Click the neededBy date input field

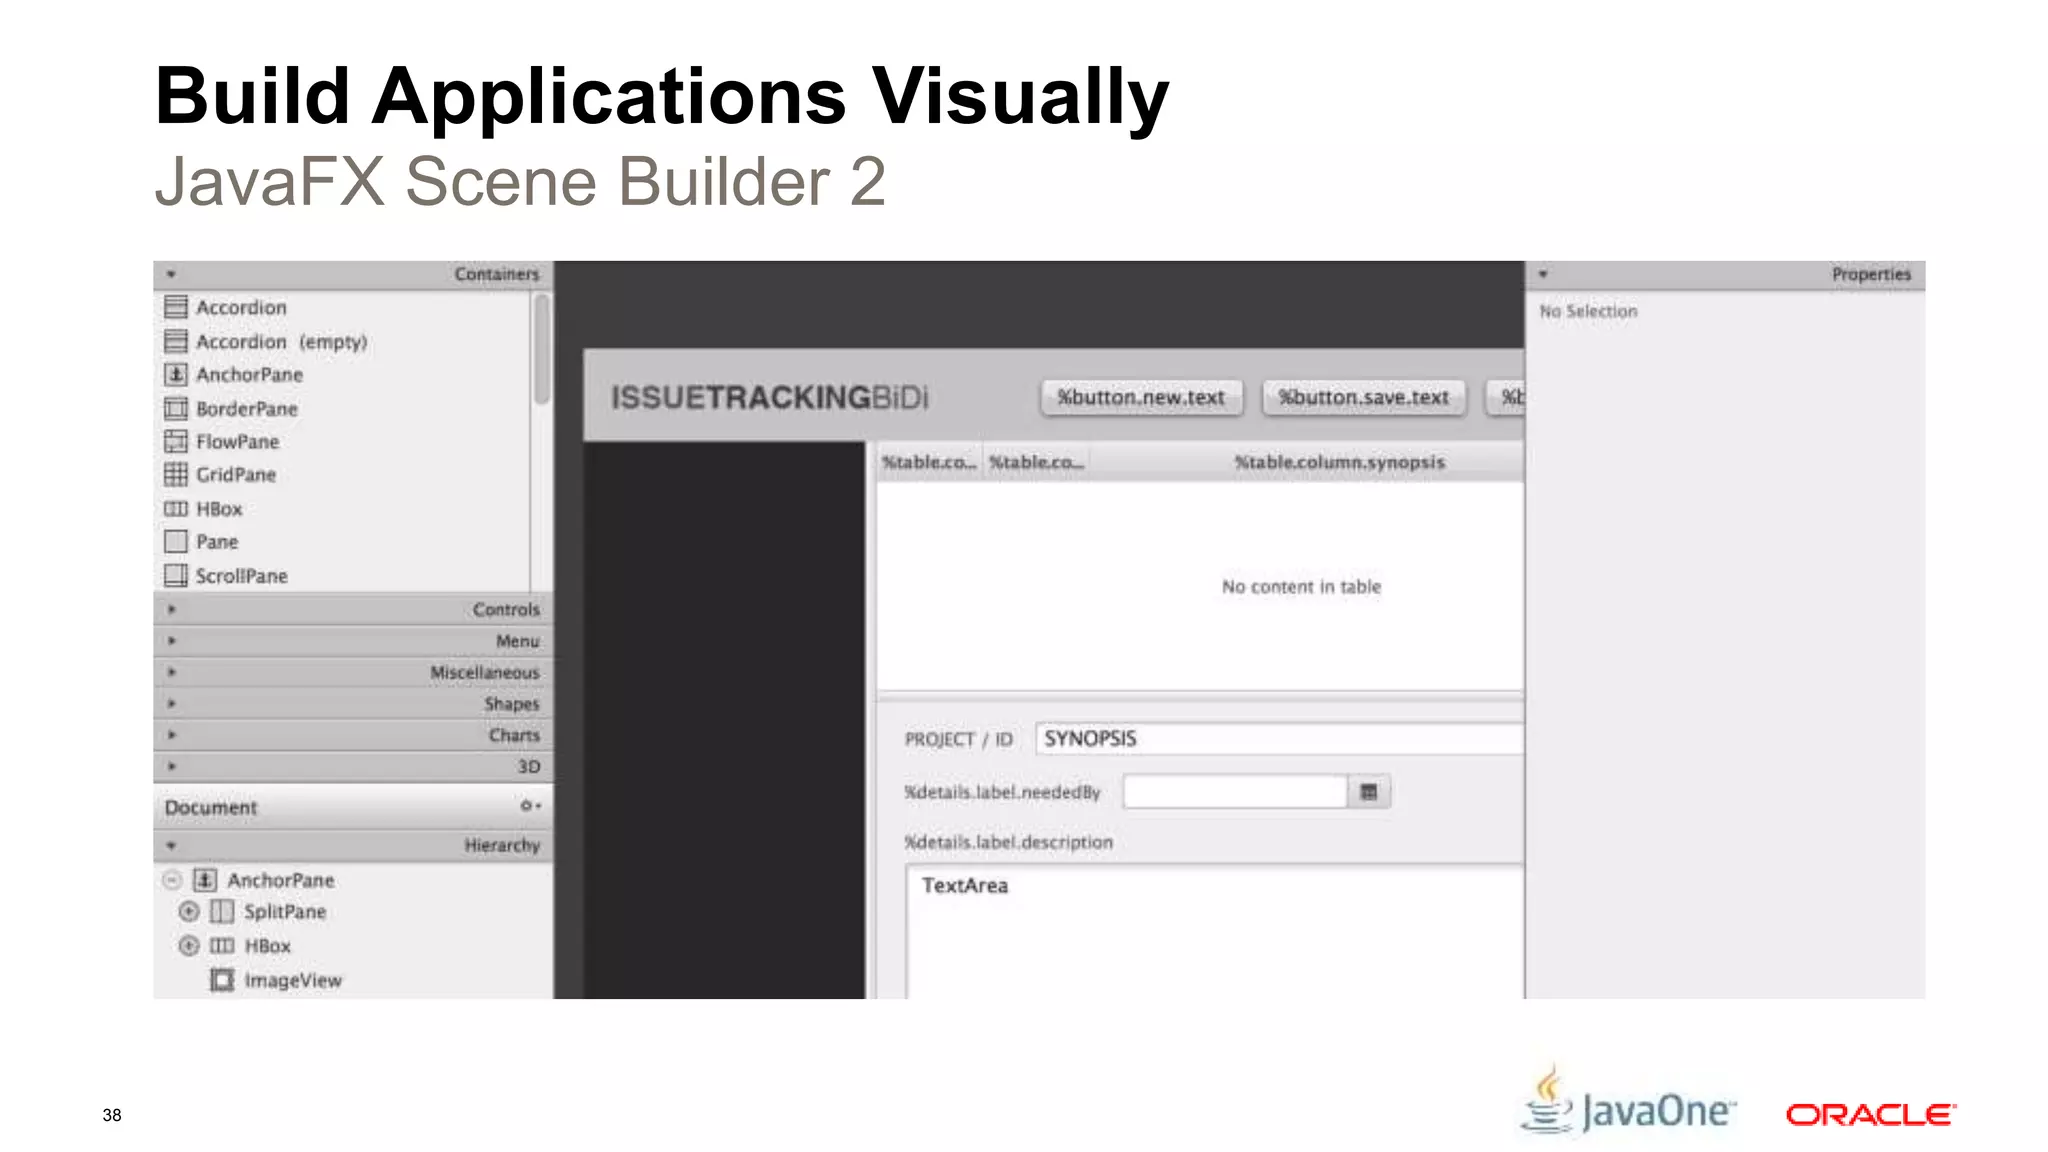pos(1235,792)
